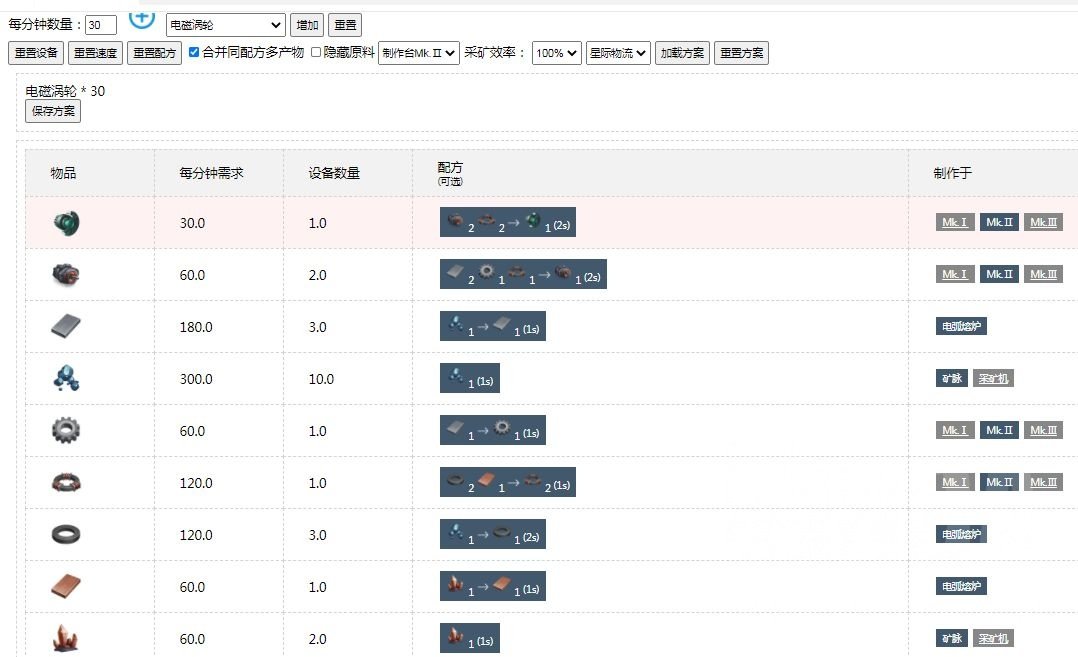
Task: Click the 300.0 per-minute value
Action: [x=196, y=379]
